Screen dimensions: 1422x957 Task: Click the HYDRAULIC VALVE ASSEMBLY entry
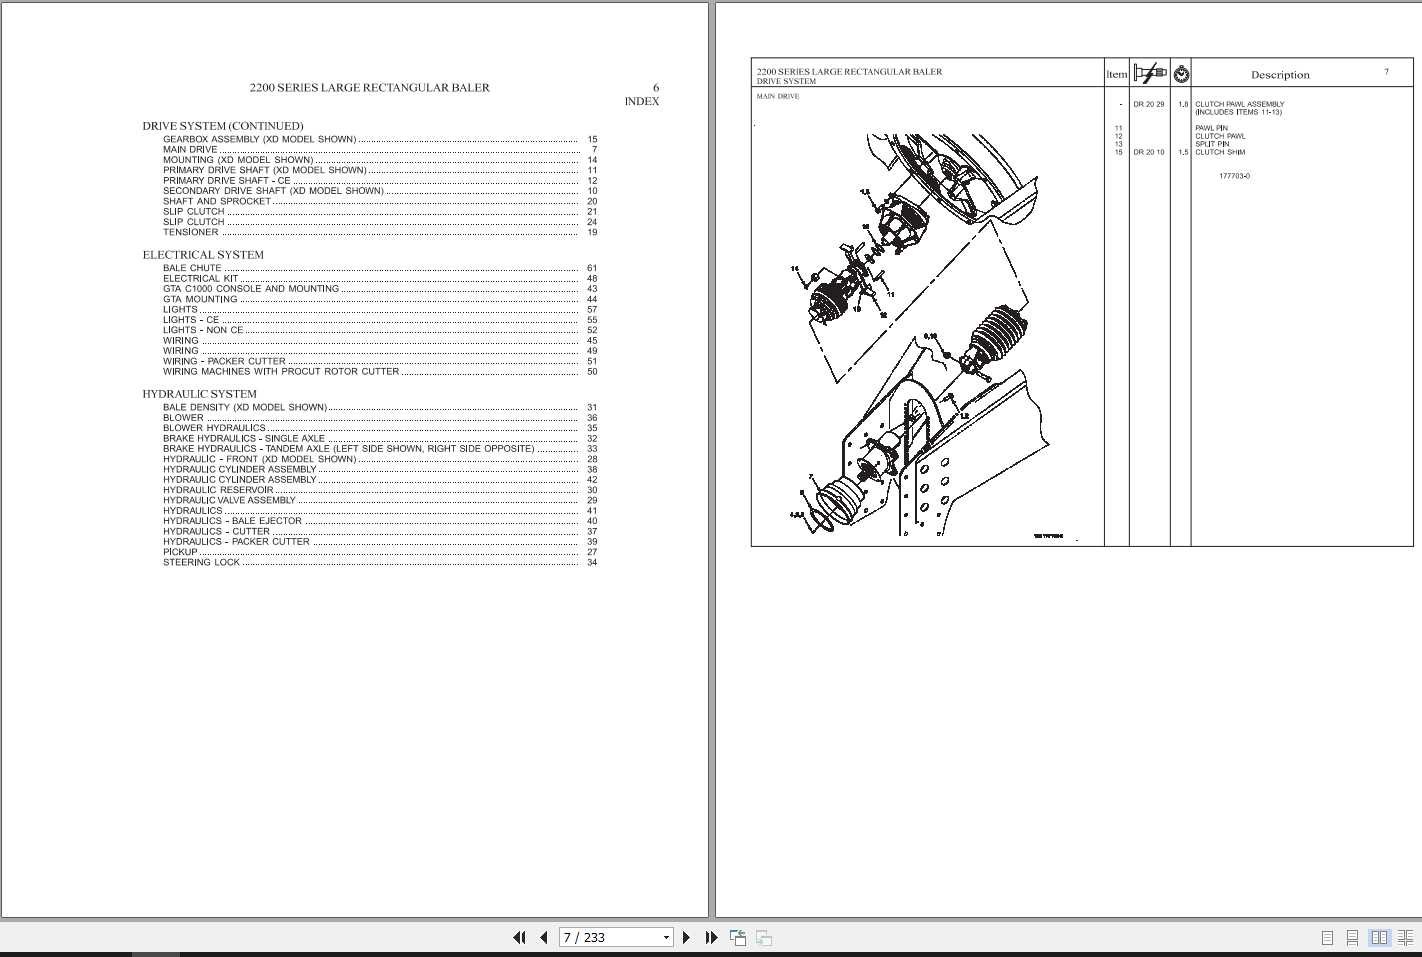point(380,500)
